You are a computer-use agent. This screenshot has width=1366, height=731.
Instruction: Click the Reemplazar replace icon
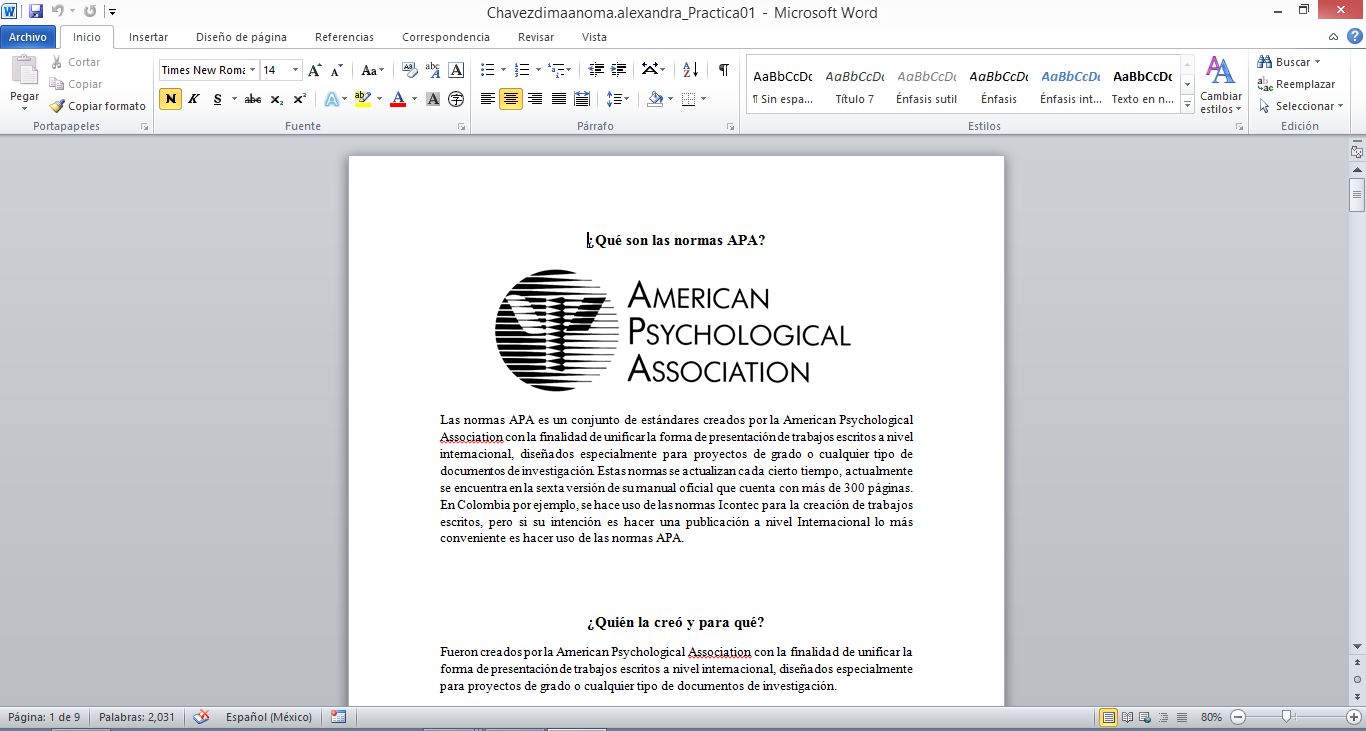[x=1297, y=84]
